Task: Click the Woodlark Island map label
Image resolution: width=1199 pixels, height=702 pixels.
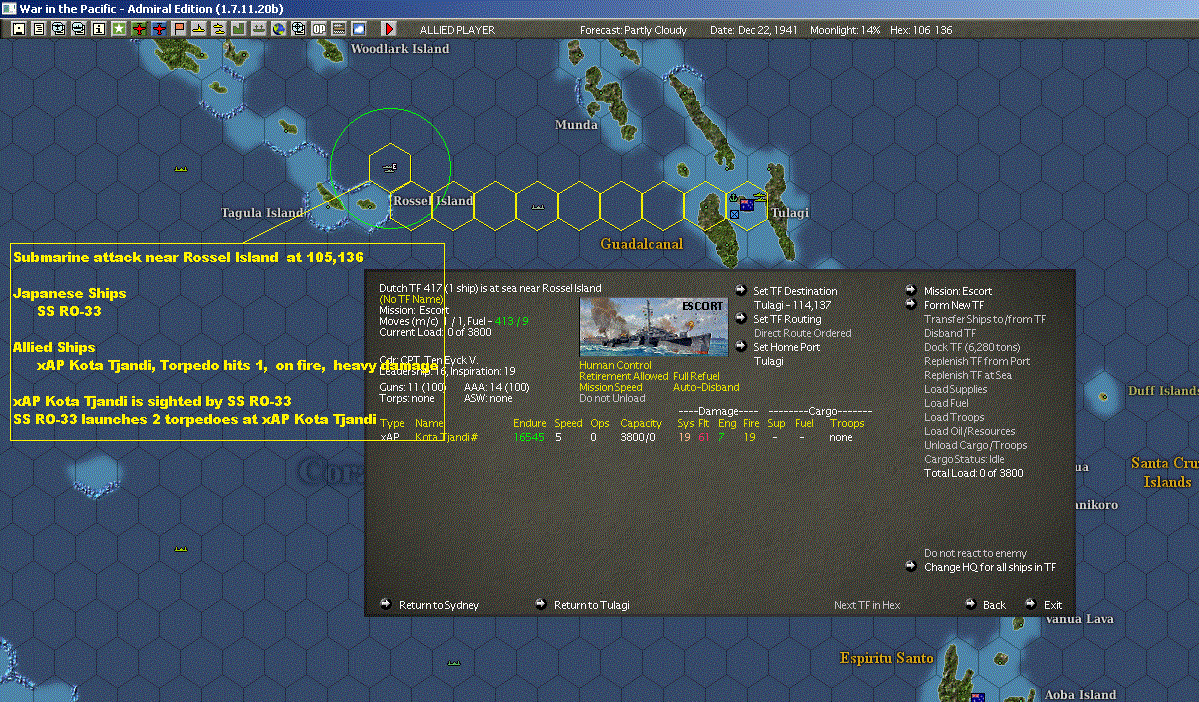Action: coord(400,48)
